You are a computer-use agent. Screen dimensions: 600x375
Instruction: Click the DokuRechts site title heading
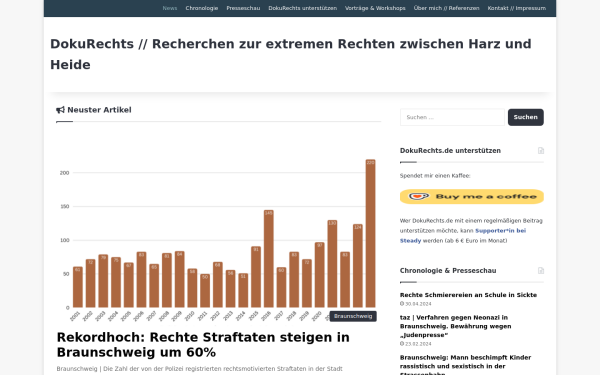pyautogui.click(x=291, y=54)
